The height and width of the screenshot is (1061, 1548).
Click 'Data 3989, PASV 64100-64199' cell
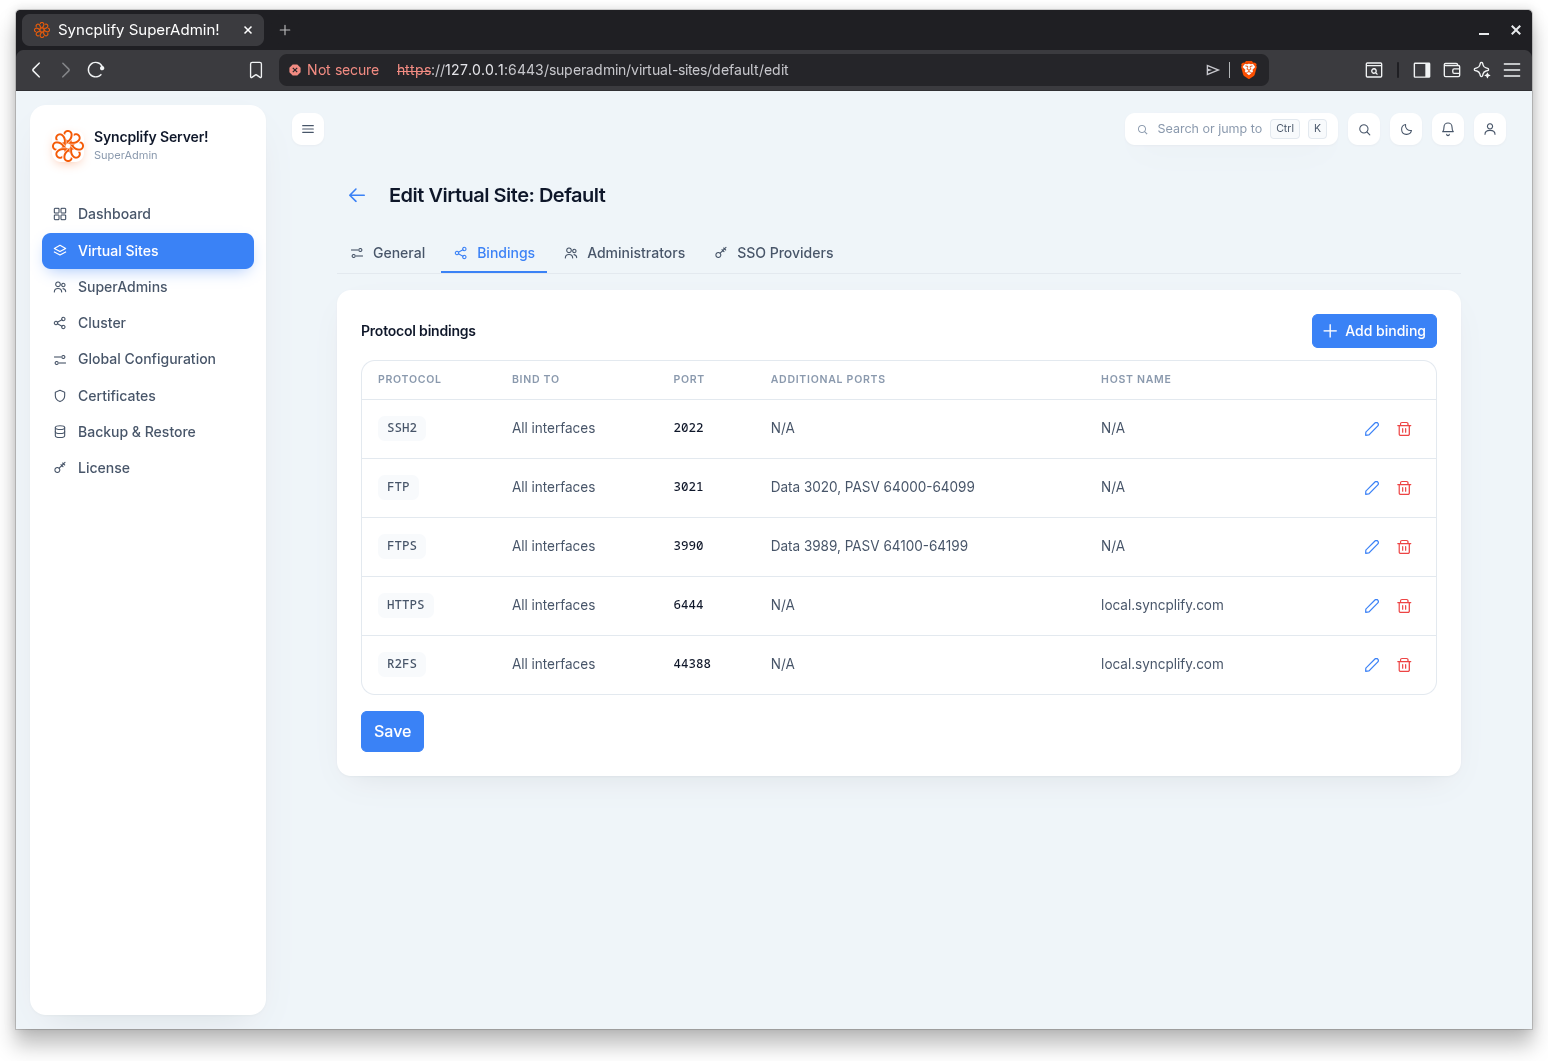coord(869,546)
